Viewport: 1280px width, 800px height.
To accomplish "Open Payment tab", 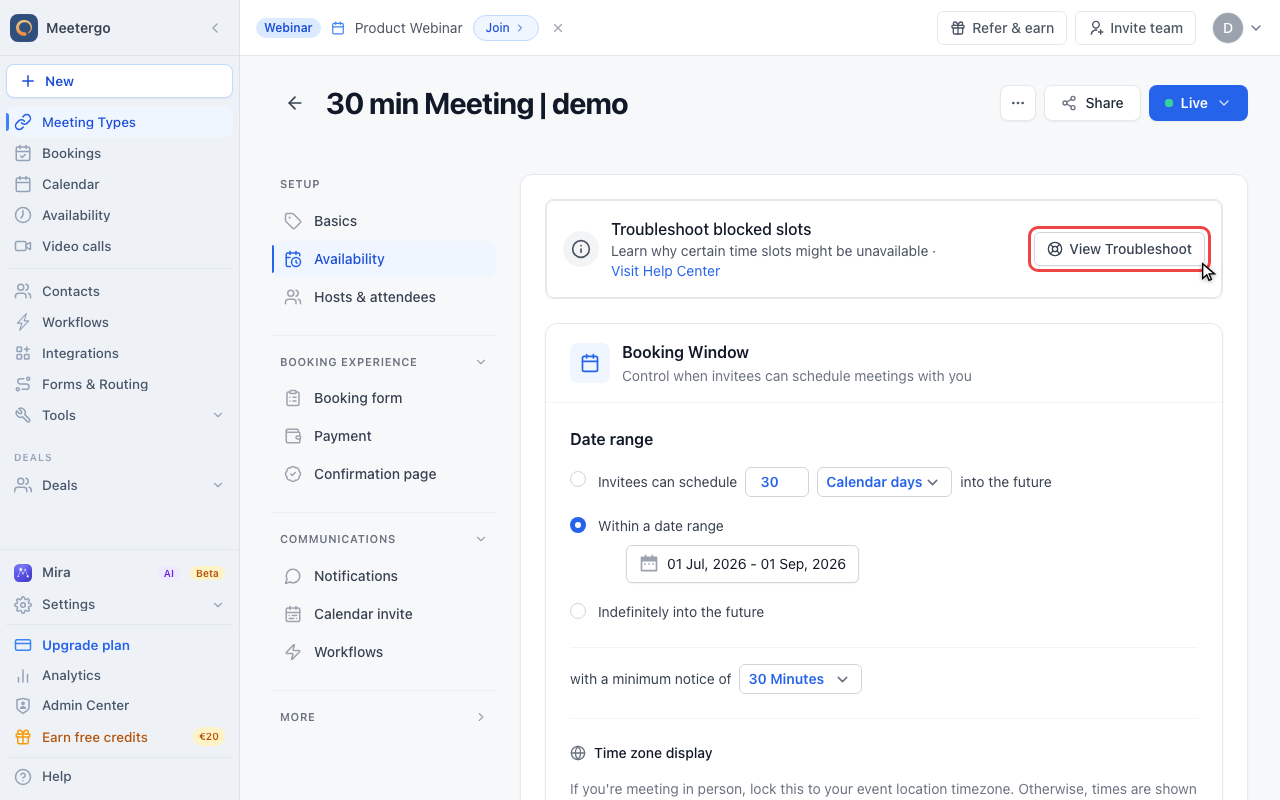I will pyautogui.click(x=384, y=436).
